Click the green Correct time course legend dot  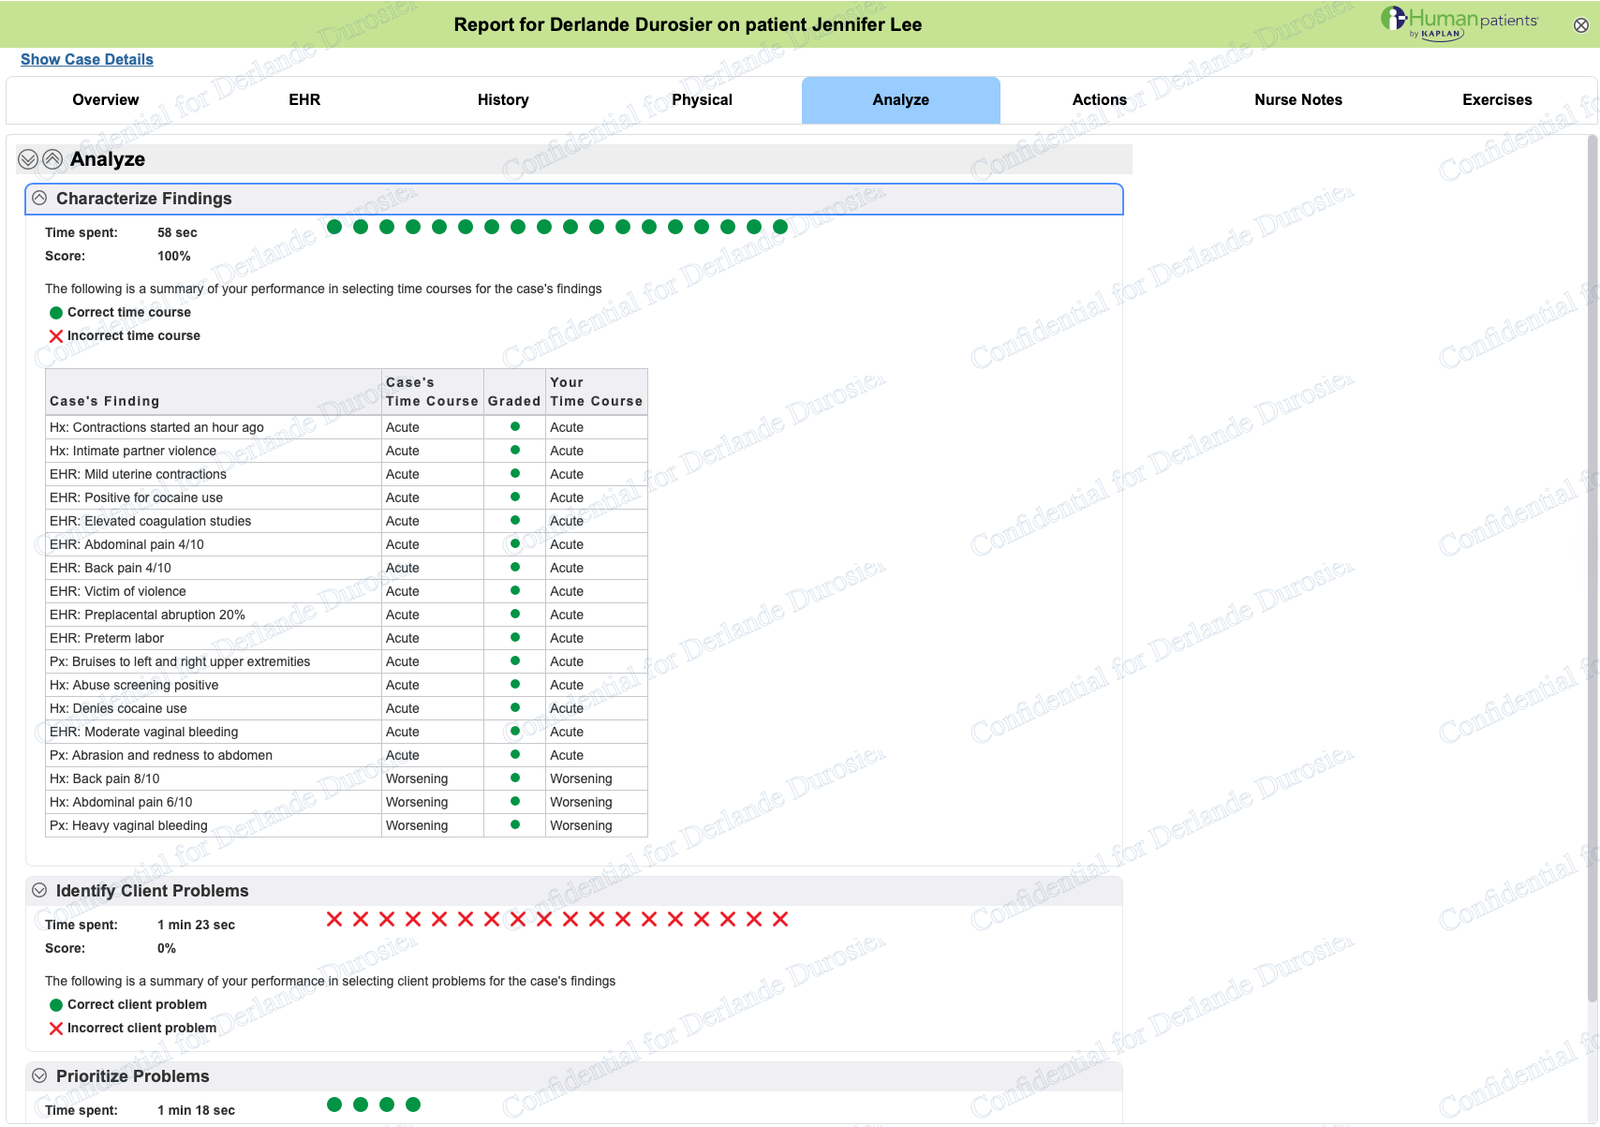(x=56, y=313)
